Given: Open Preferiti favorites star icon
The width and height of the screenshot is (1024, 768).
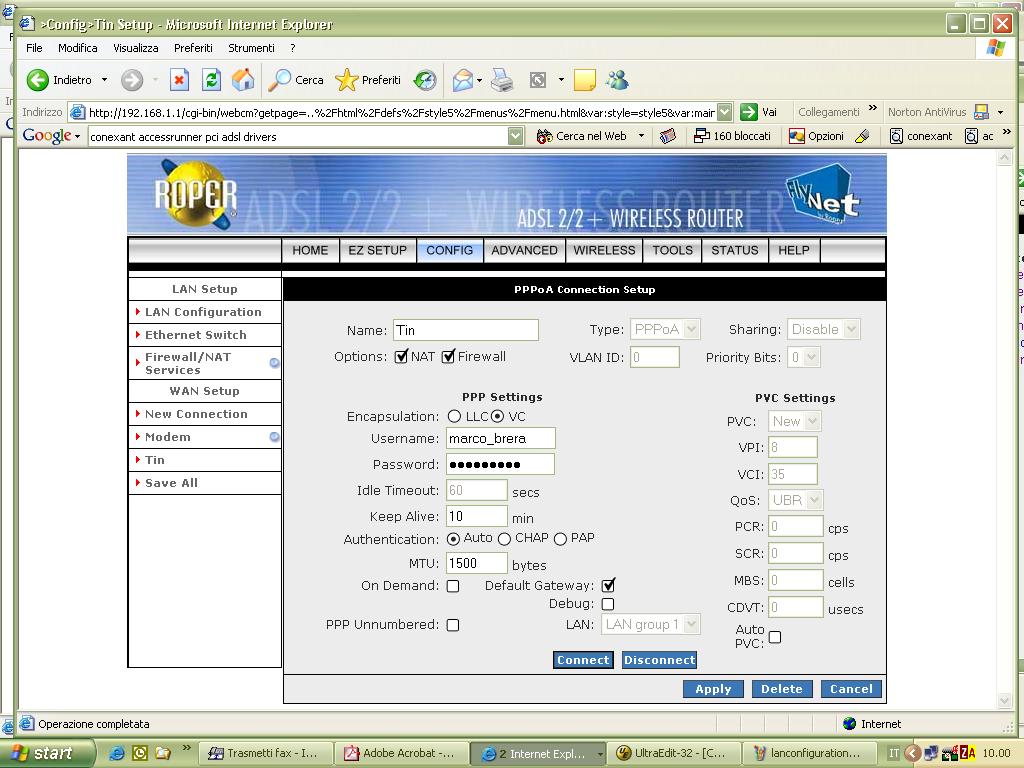Looking at the screenshot, I should click(x=347, y=80).
